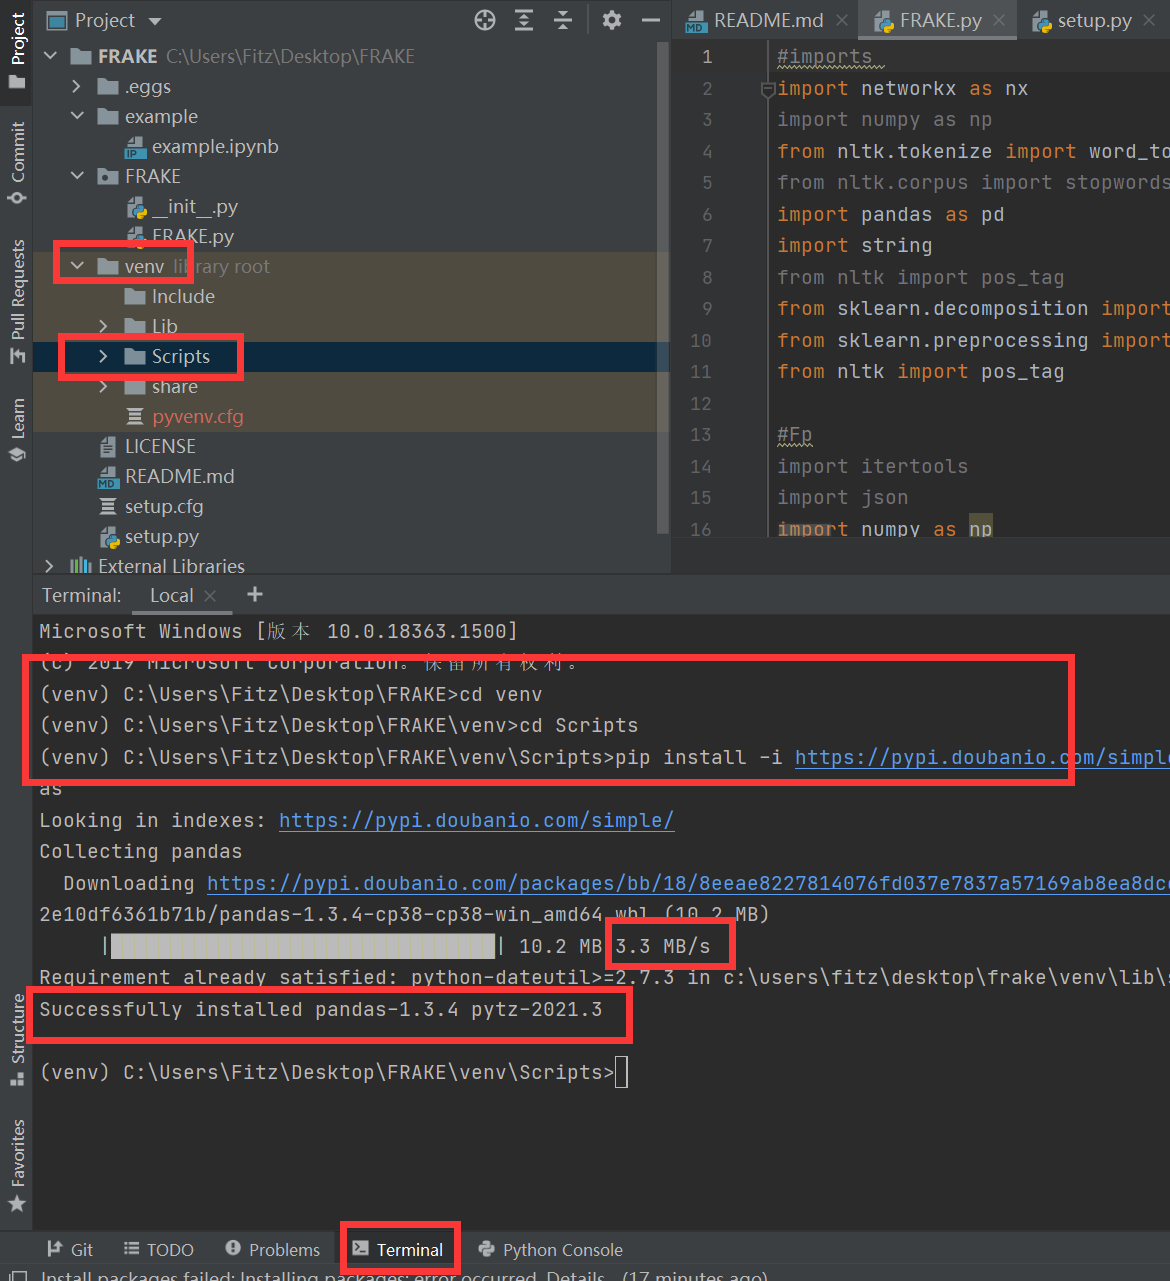Open the Commit tool window

[17, 162]
